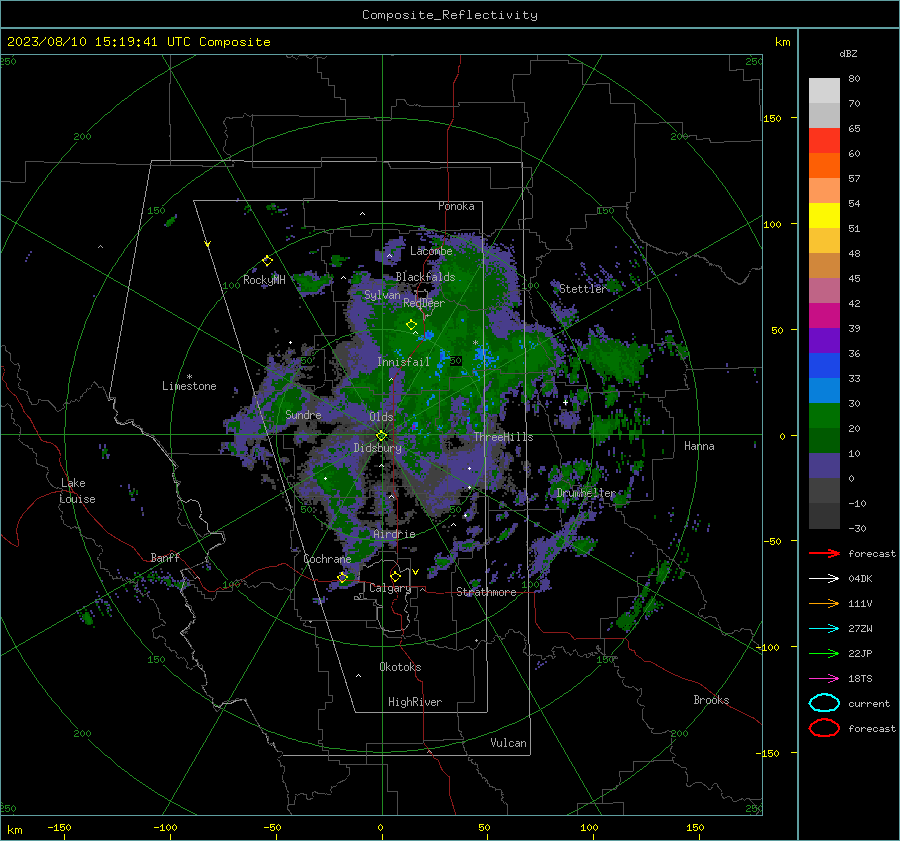Click the orange 57 dBZ color swatch
The width and height of the screenshot is (900, 841).
point(824,165)
